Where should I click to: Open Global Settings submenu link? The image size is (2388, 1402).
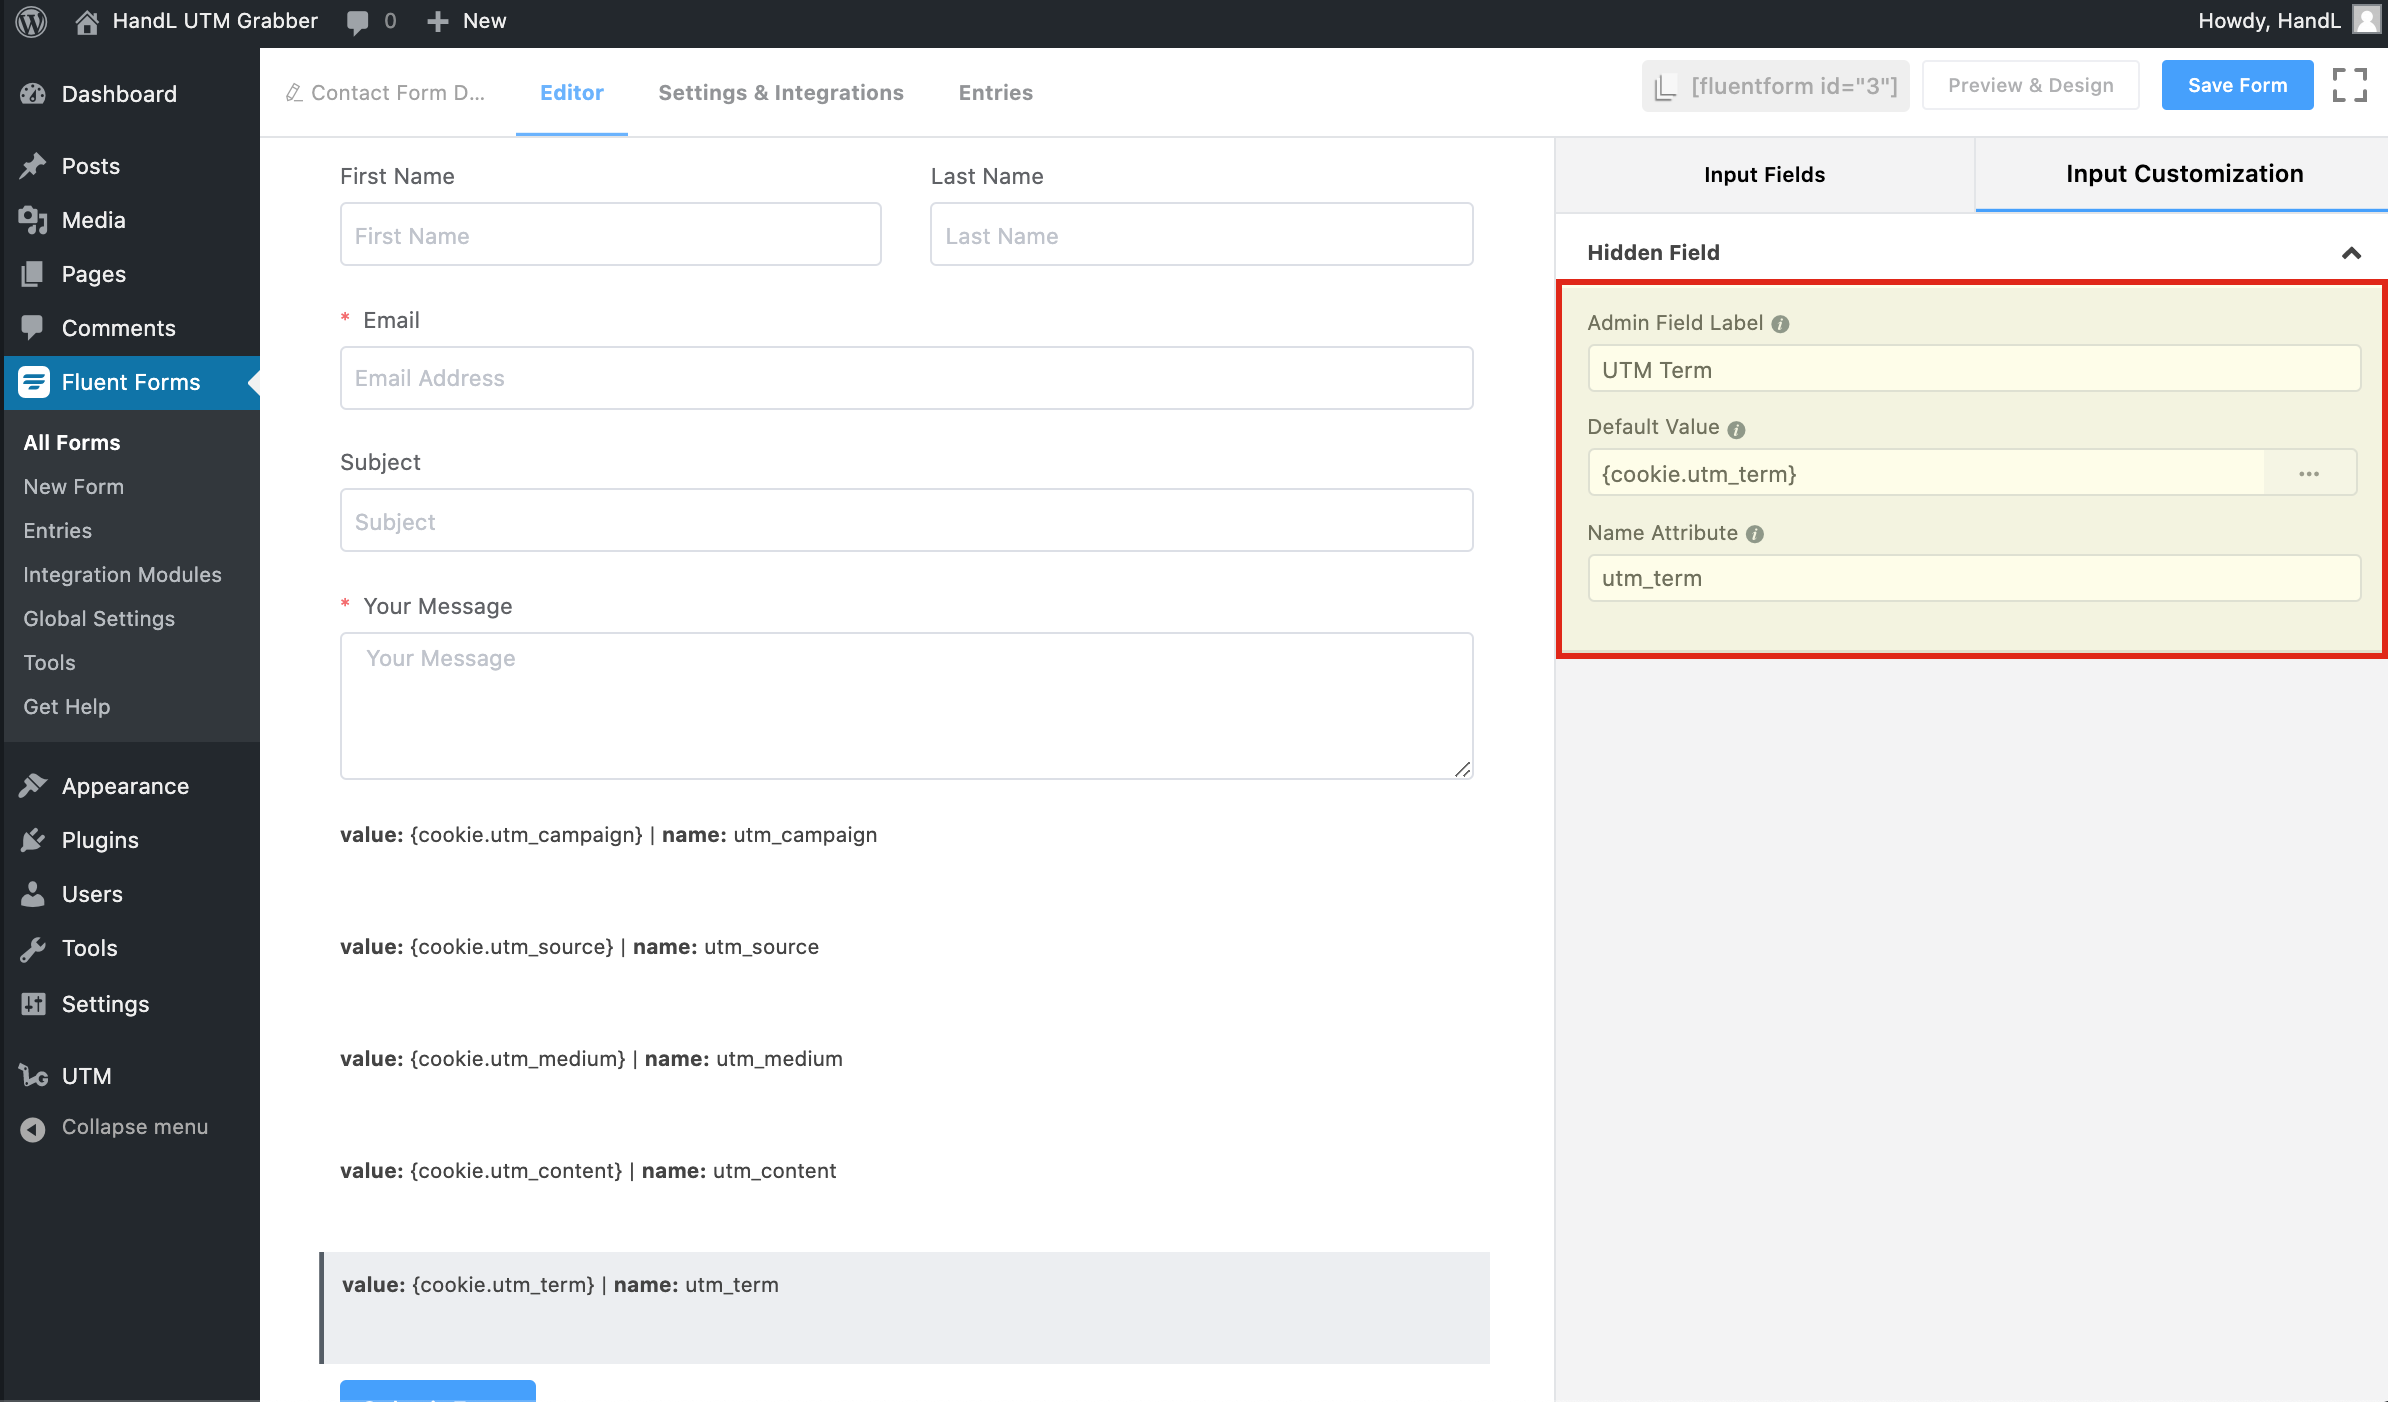pyautogui.click(x=99, y=619)
